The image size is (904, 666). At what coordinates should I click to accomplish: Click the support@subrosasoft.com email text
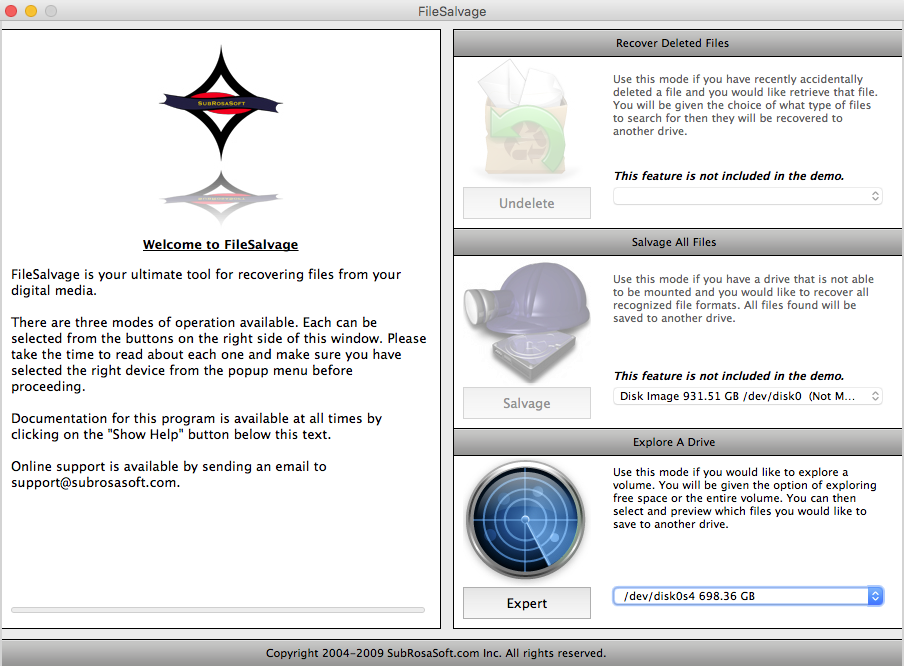pos(95,483)
